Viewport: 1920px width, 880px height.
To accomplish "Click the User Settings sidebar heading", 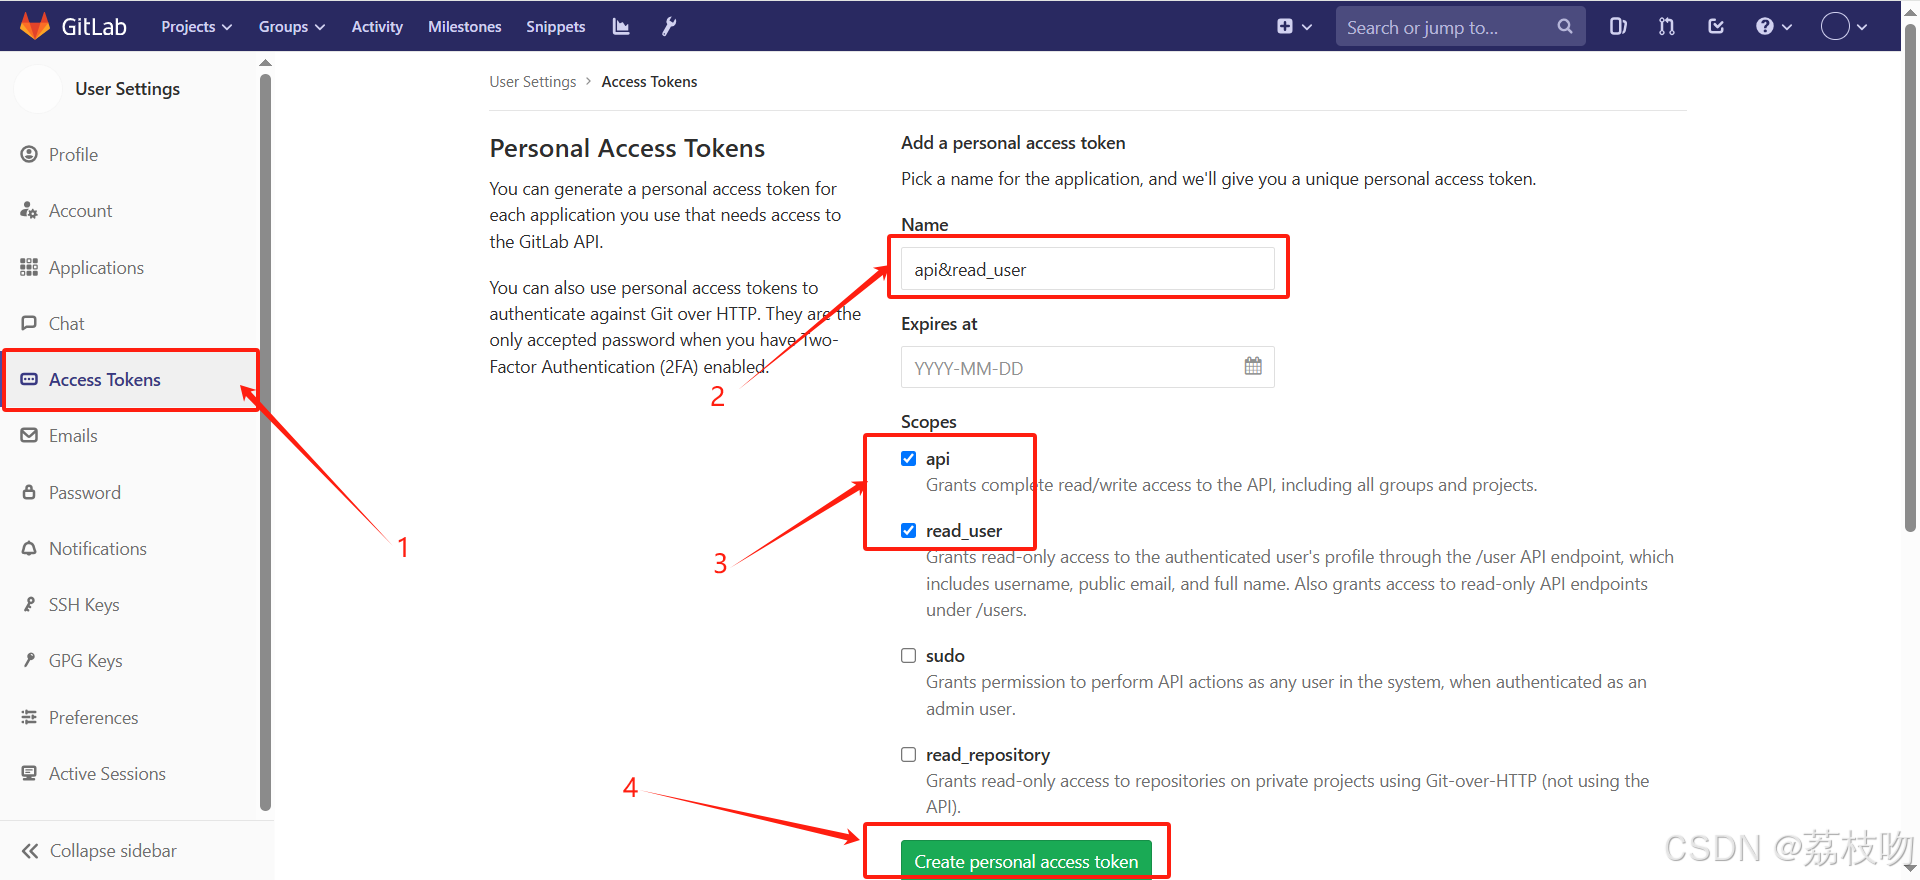I will 128,89.
